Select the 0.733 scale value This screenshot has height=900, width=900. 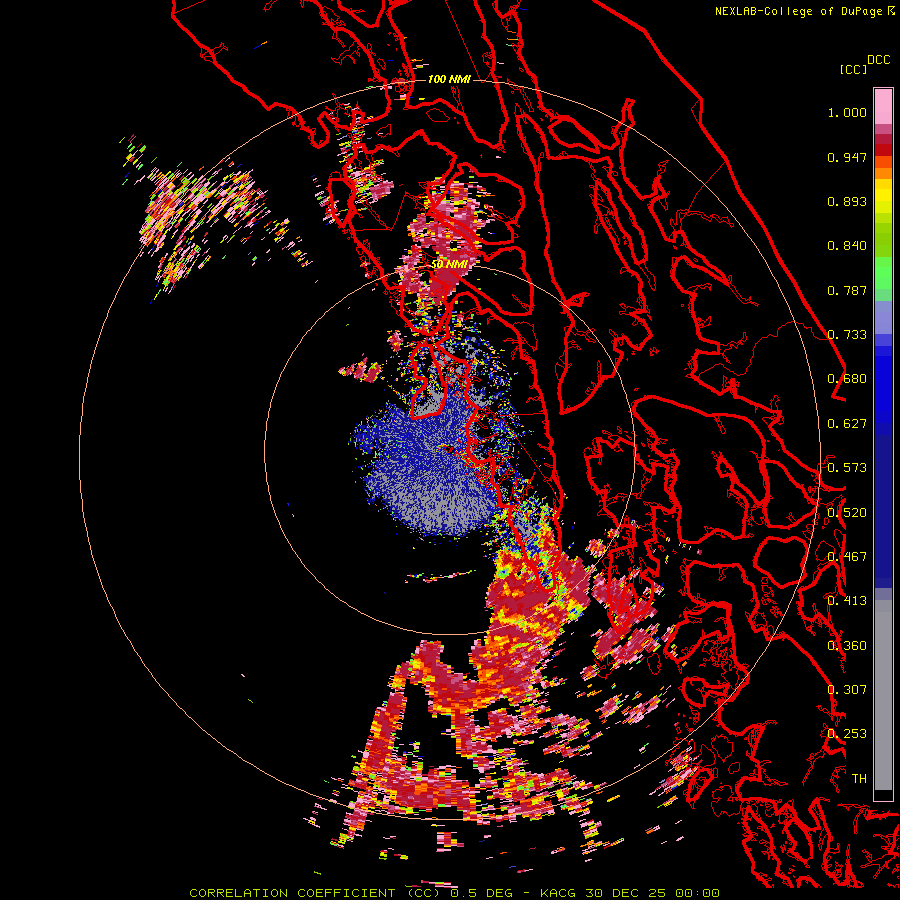847,335
